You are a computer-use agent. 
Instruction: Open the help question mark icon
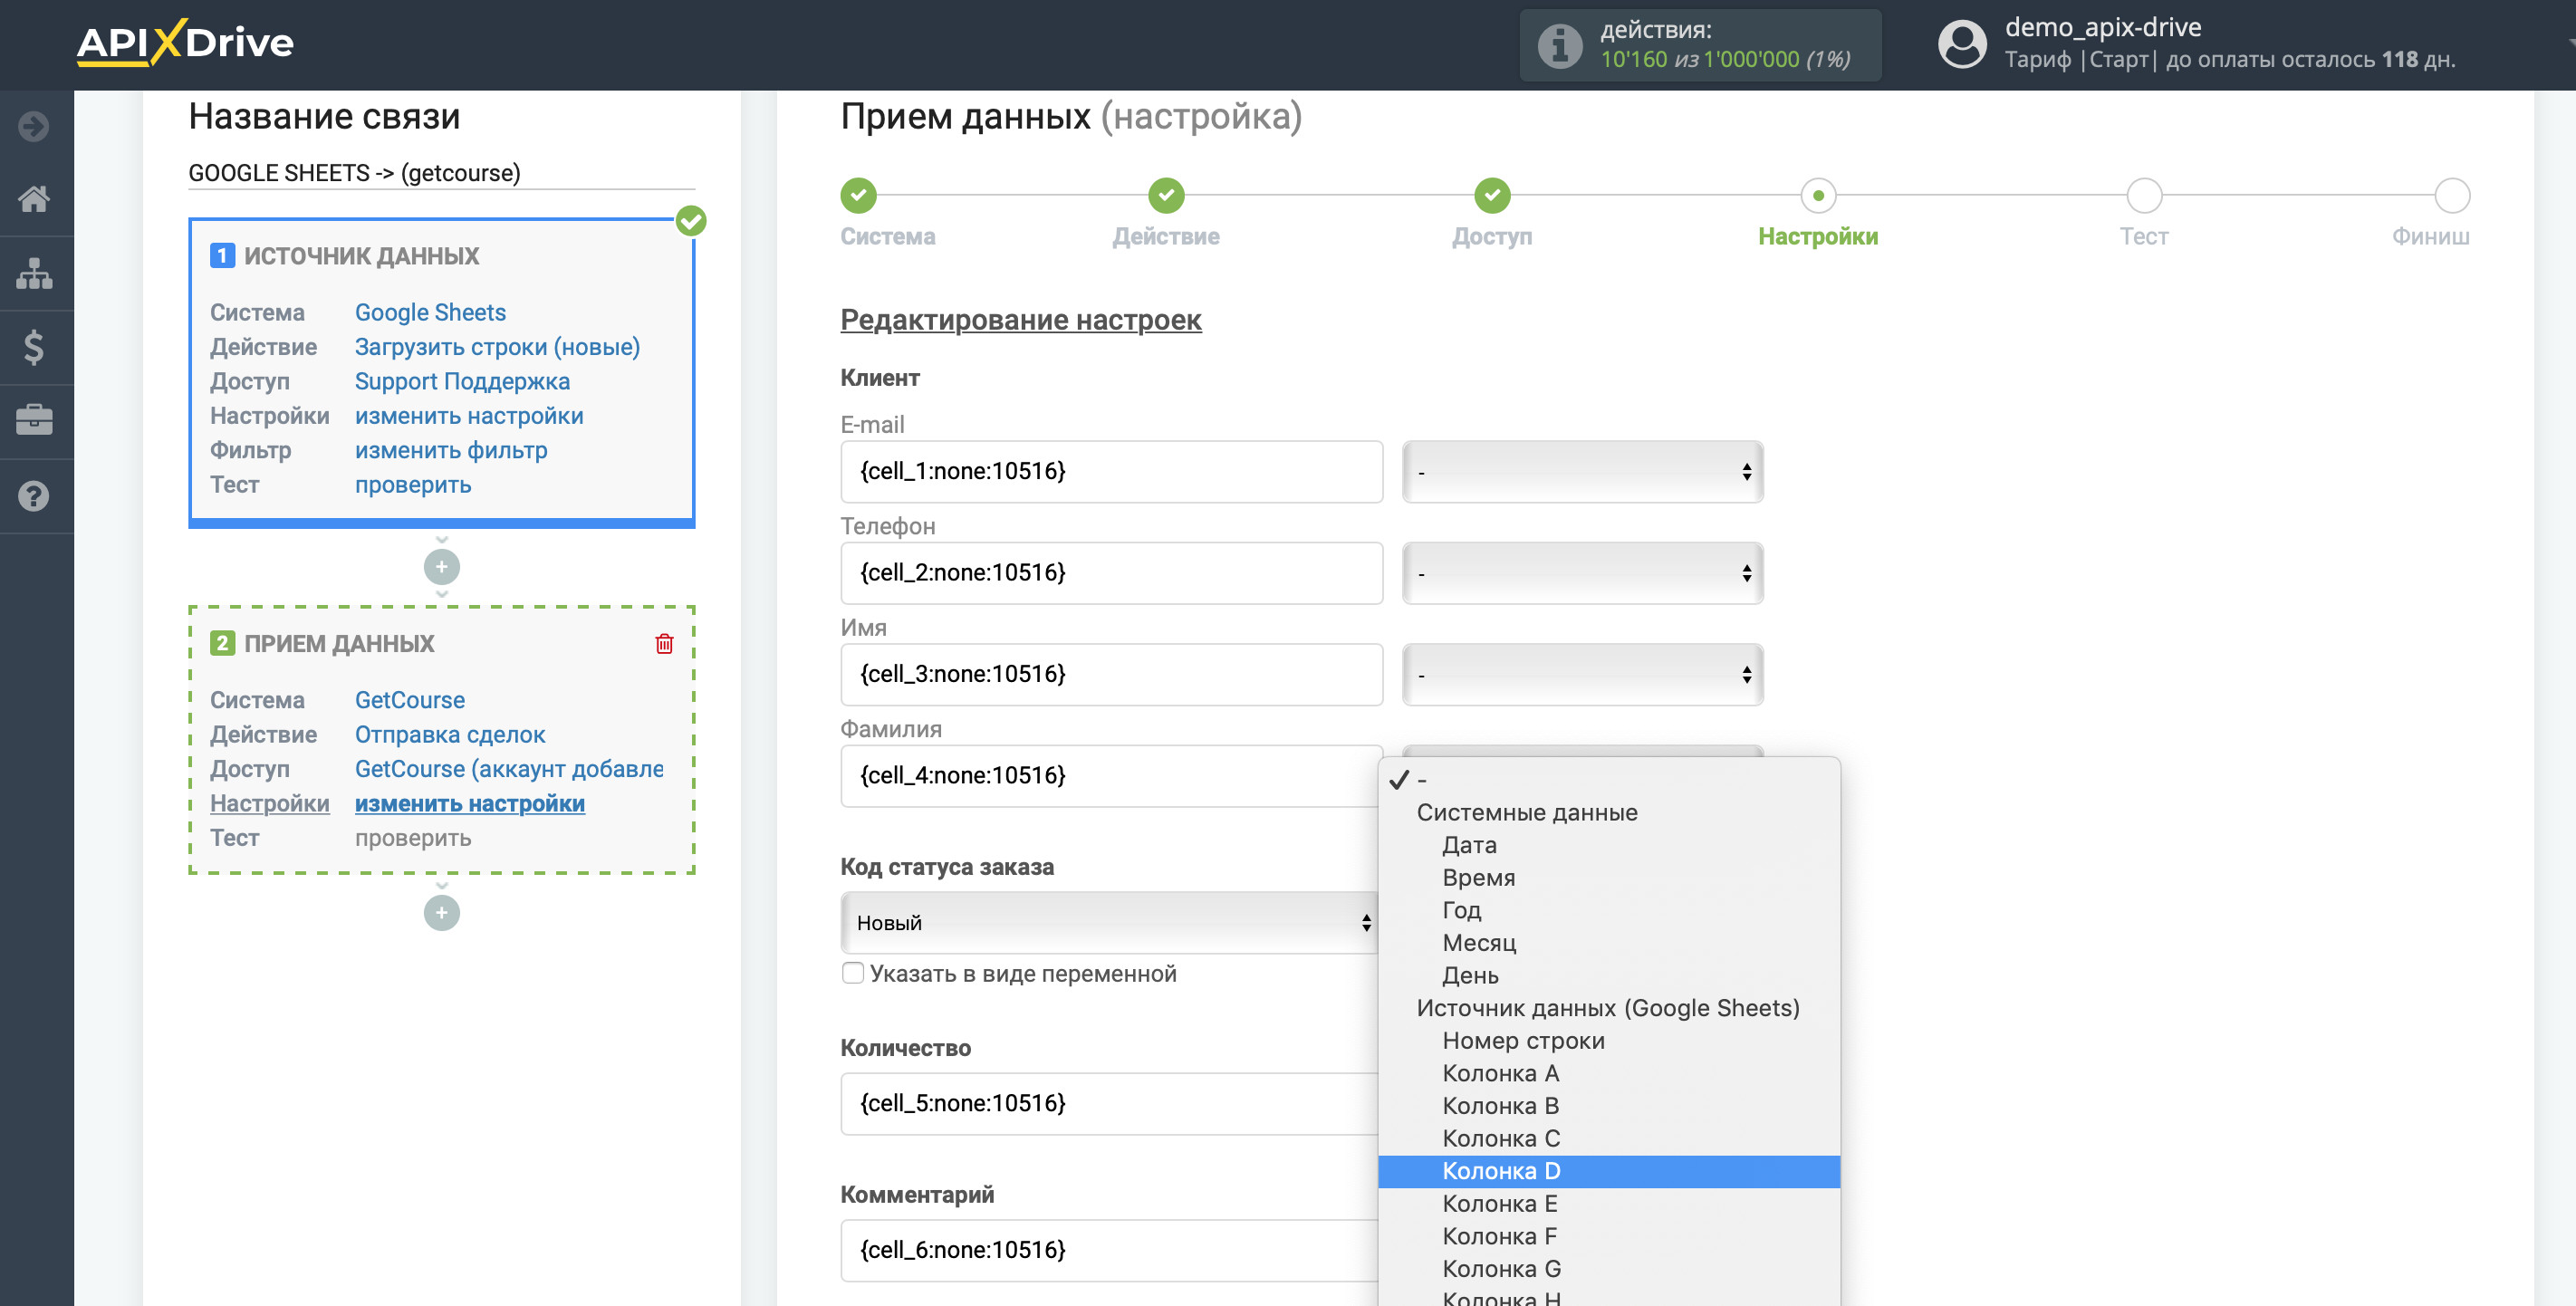tap(34, 496)
